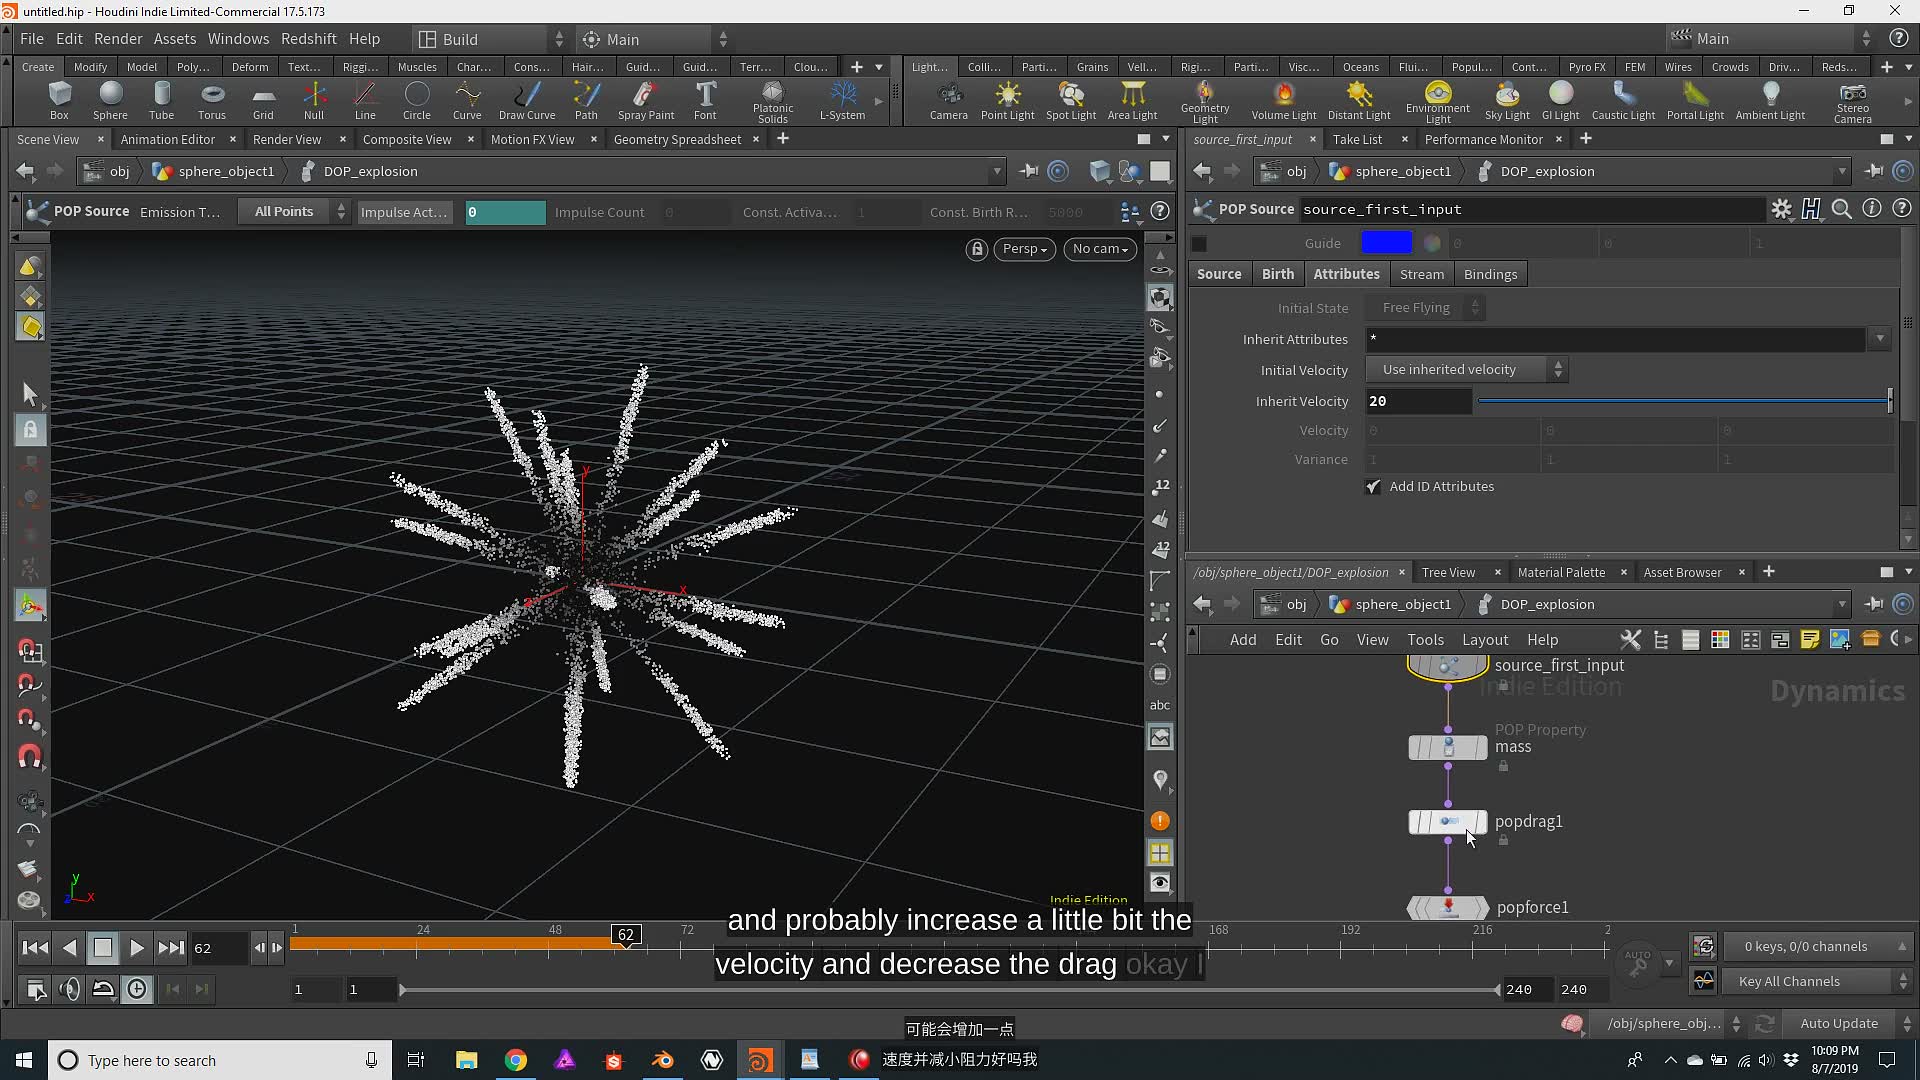
Task: Play the simulation forward
Action: [x=137, y=948]
